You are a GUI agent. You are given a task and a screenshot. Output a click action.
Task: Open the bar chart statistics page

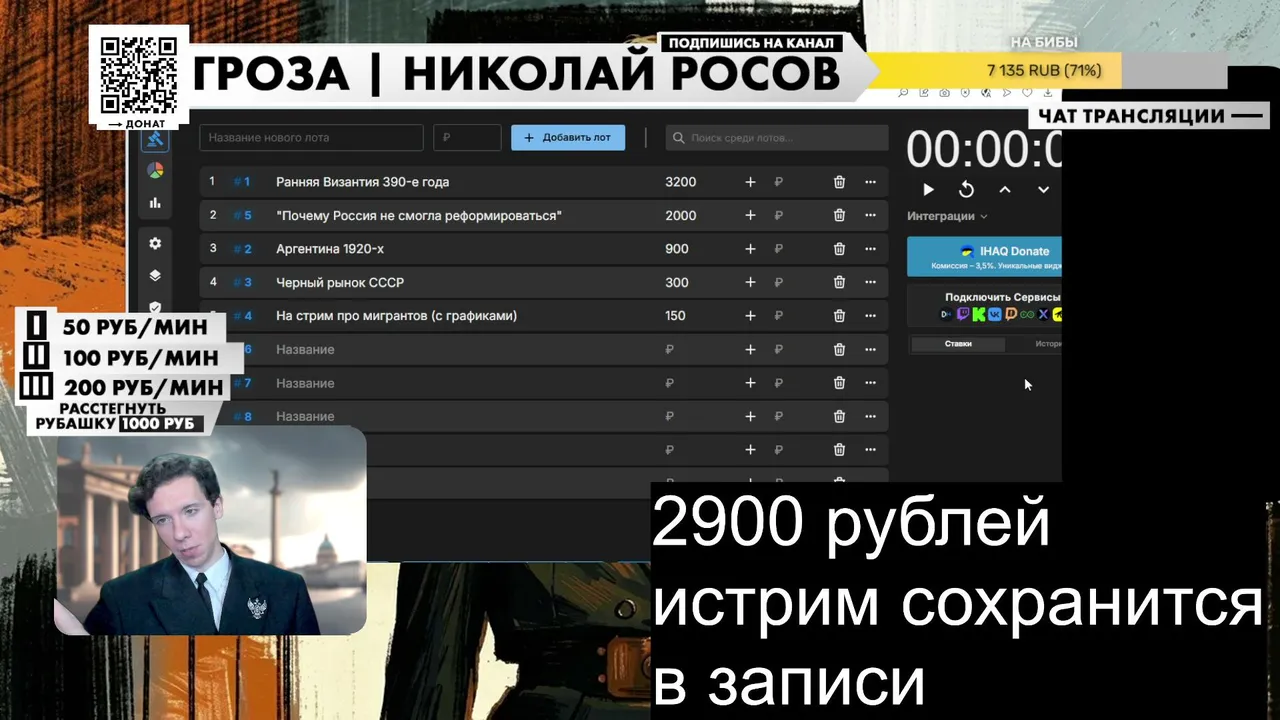point(155,203)
